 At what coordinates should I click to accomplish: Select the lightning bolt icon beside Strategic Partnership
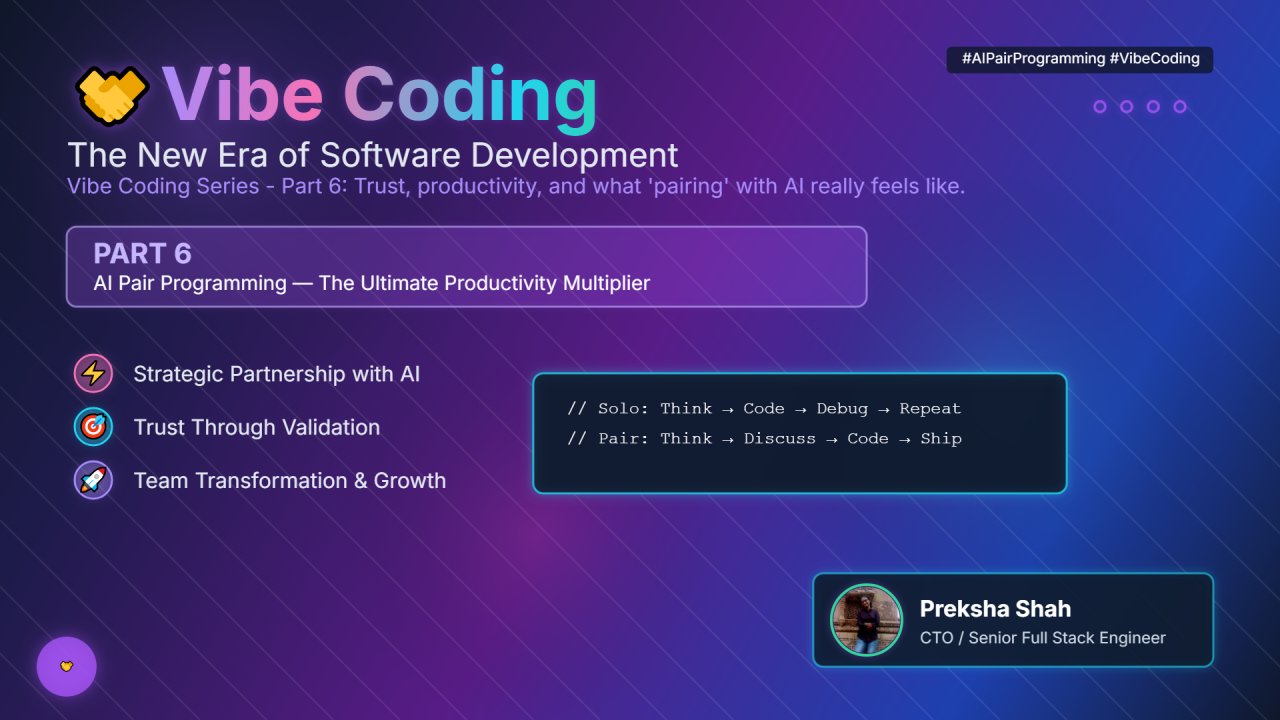(x=93, y=373)
